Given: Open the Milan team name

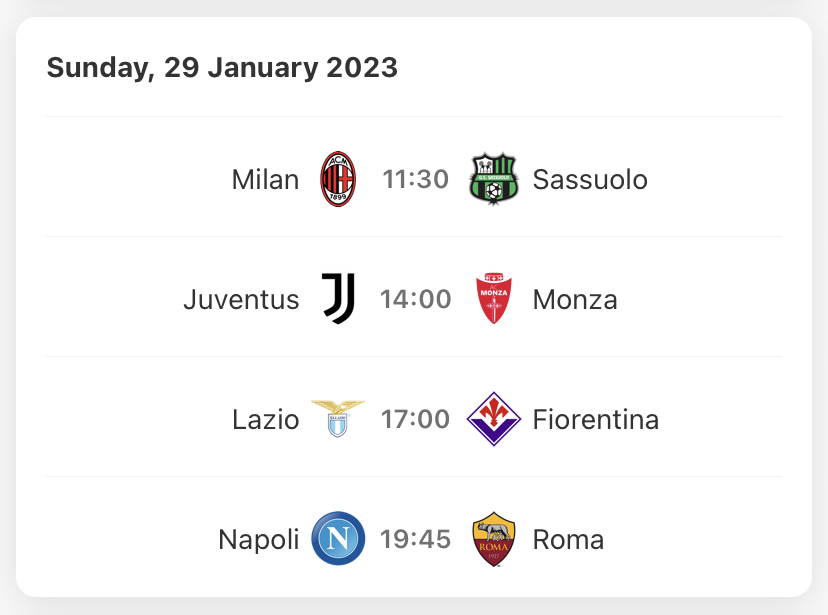Looking at the screenshot, I should click(x=266, y=179).
